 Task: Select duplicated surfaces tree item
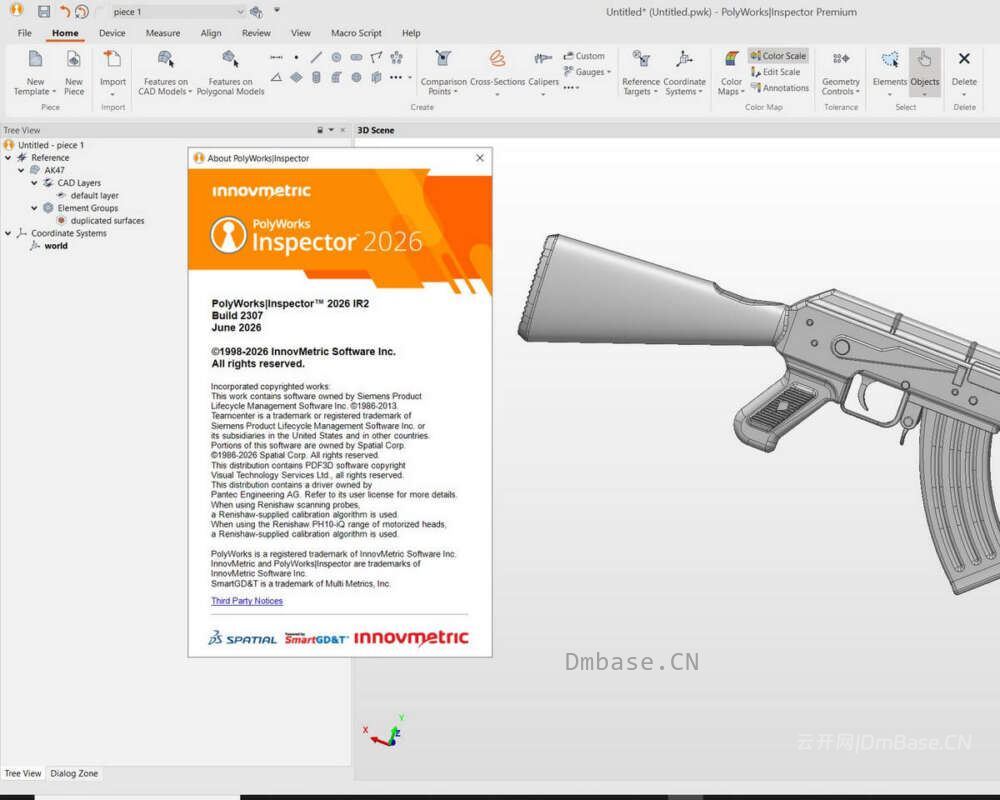107,221
